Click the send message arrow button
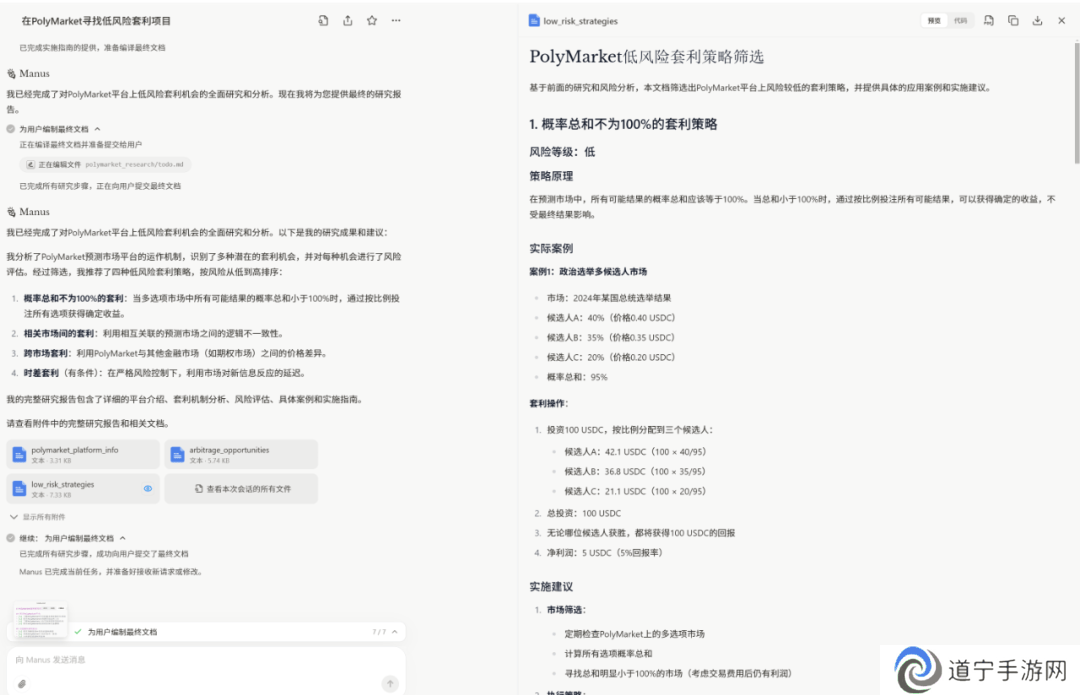1080x695 pixels. point(390,683)
